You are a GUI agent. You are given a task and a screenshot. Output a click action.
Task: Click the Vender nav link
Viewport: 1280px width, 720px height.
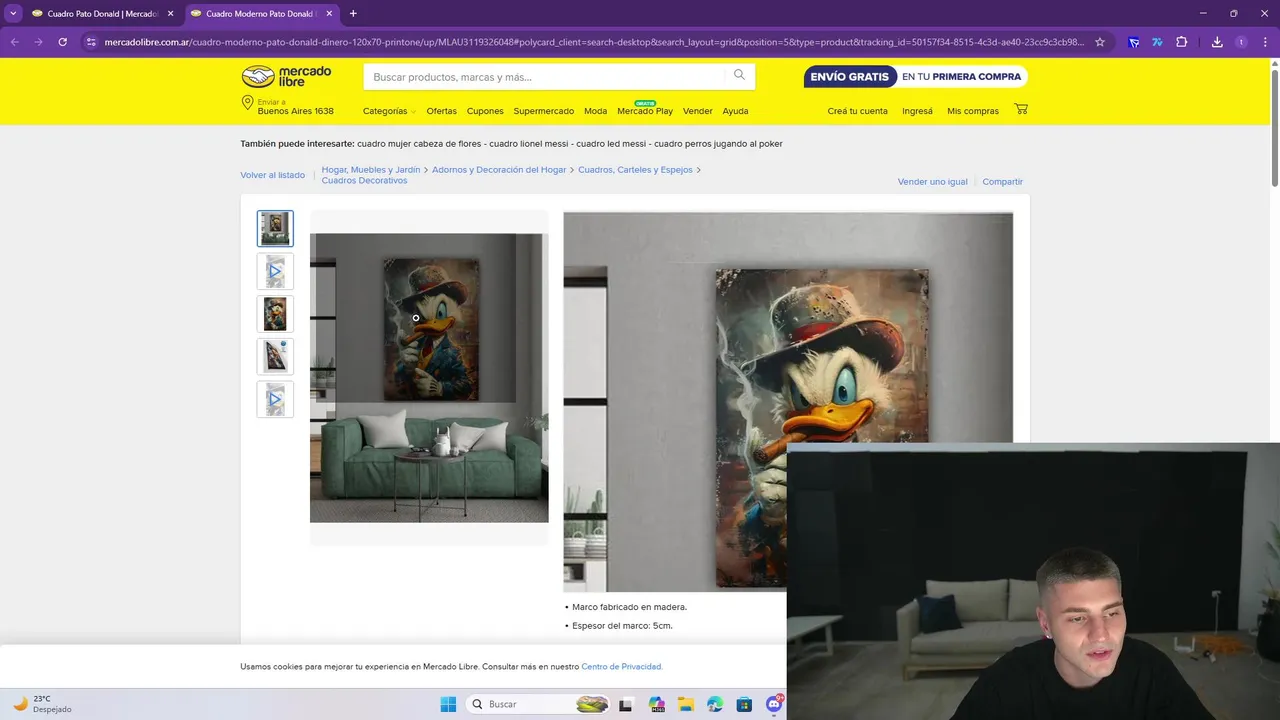coord(697,111)
